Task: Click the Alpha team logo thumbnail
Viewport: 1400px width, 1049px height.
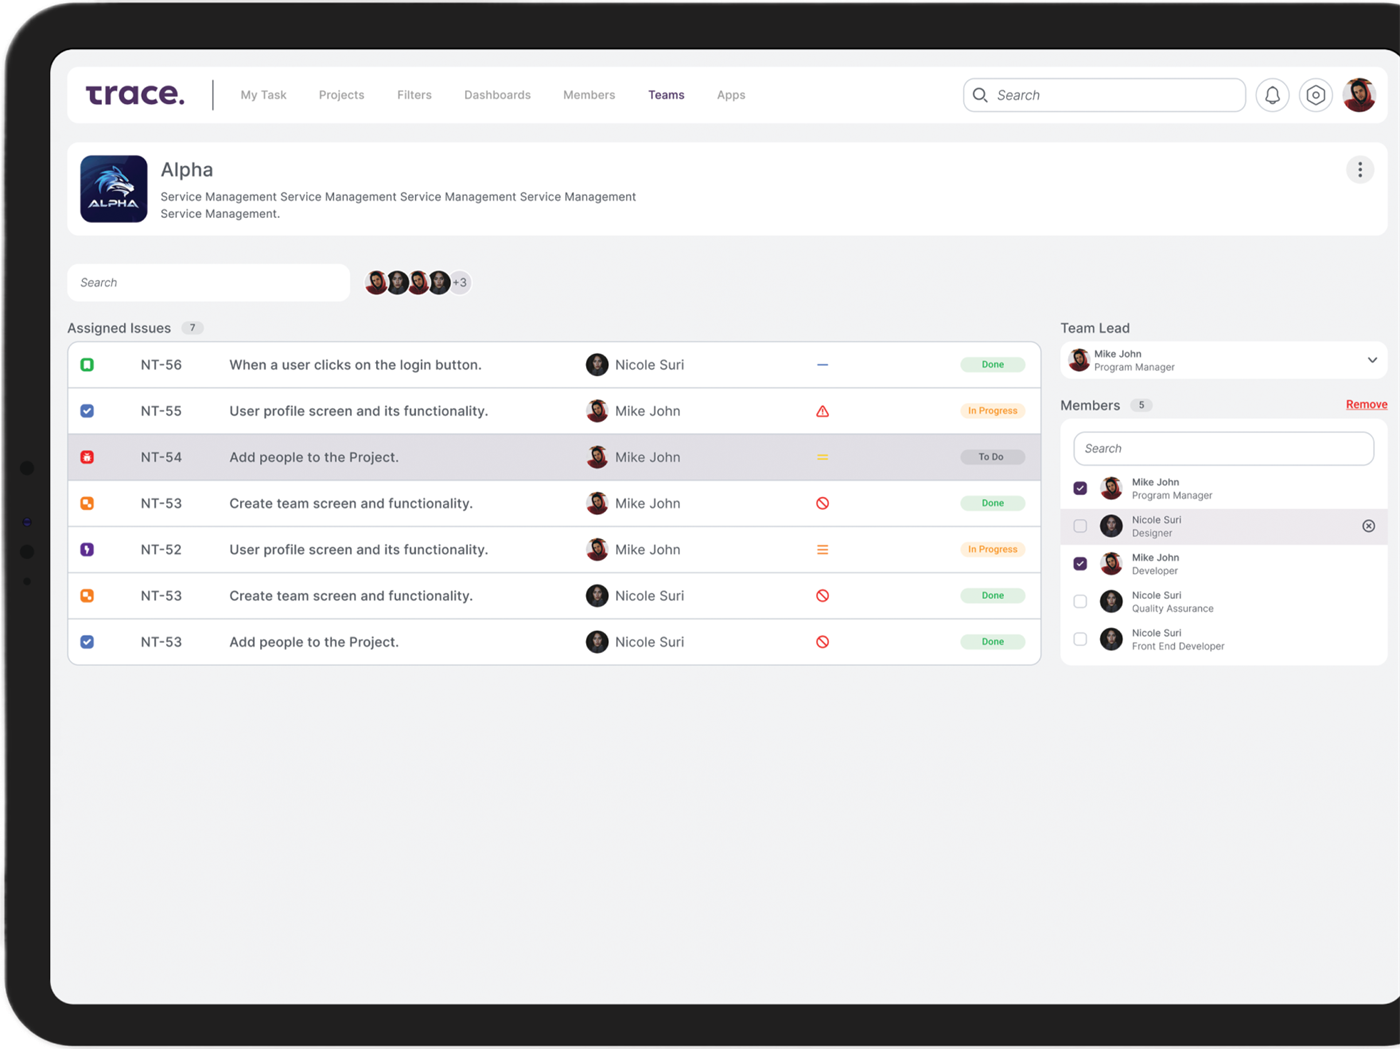Action: pyautogui.click(x=114, y=189)
